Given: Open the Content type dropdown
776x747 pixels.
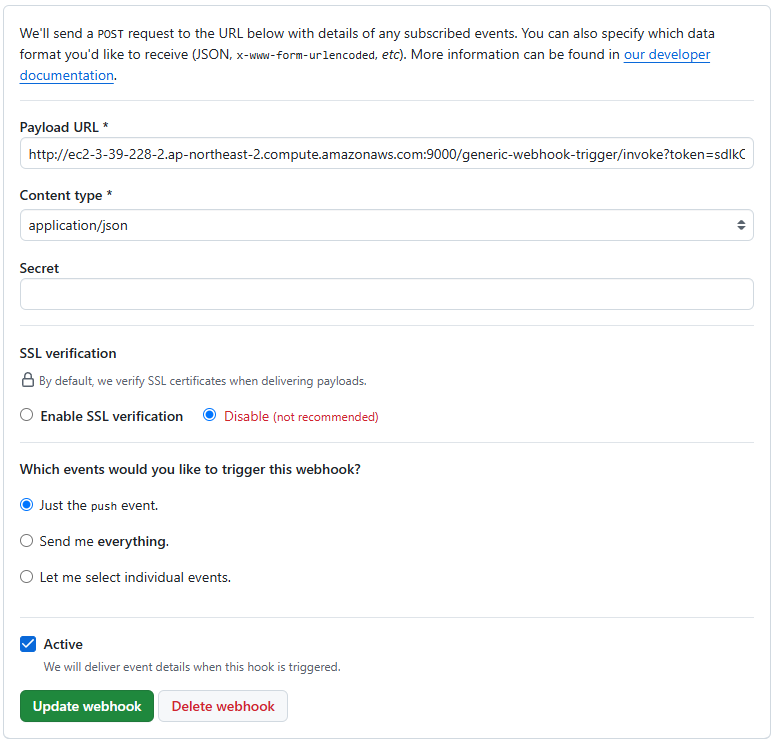Looking at the screenshot, I should [x=386, y=225].
